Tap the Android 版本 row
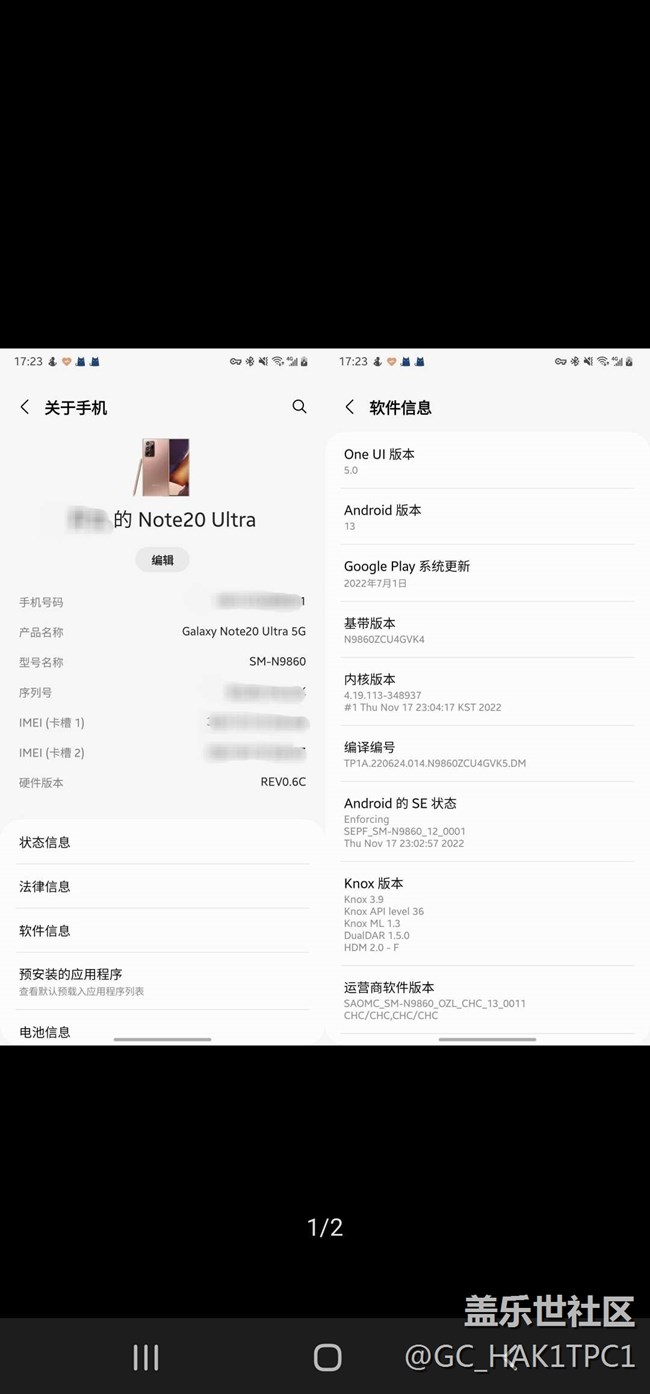Screen dimensions: 650x1394 (488, 517)
